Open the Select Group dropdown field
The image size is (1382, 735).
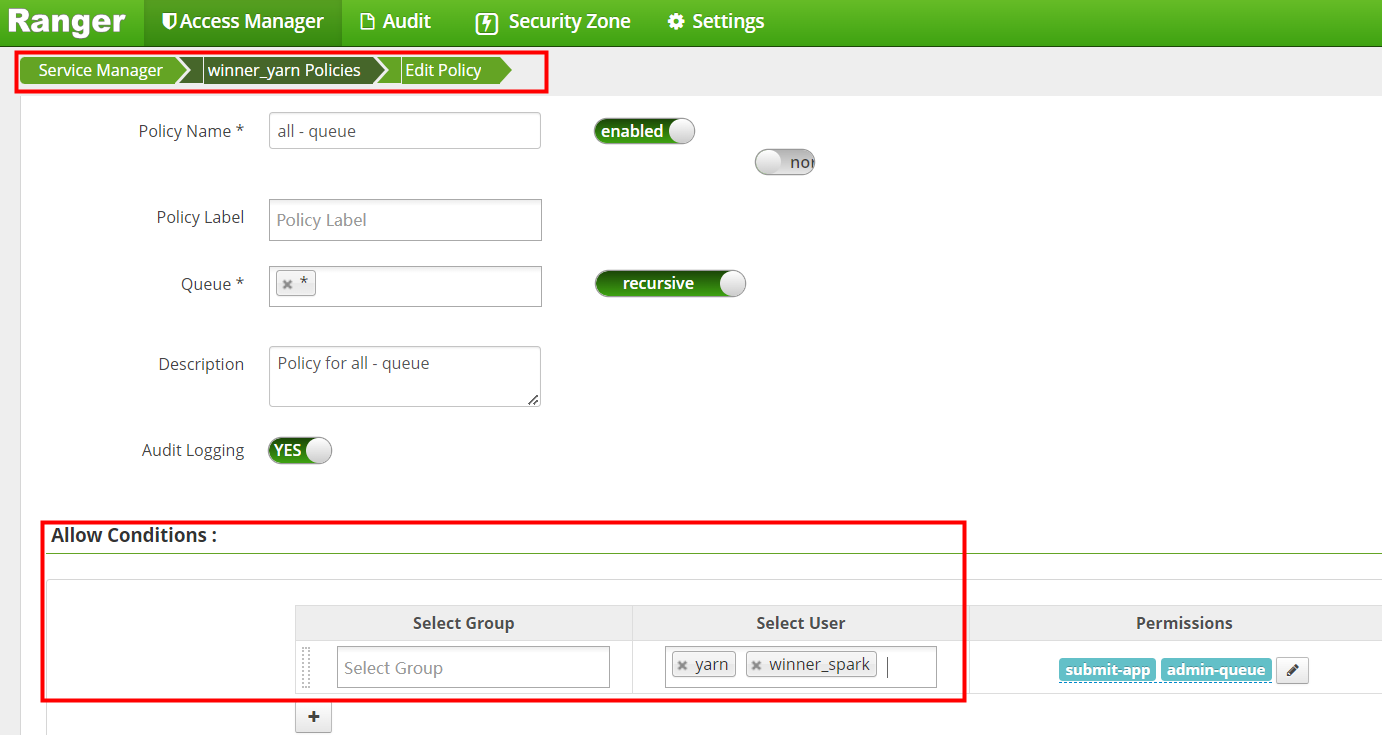pyautogui.click(x=473, y=667)
